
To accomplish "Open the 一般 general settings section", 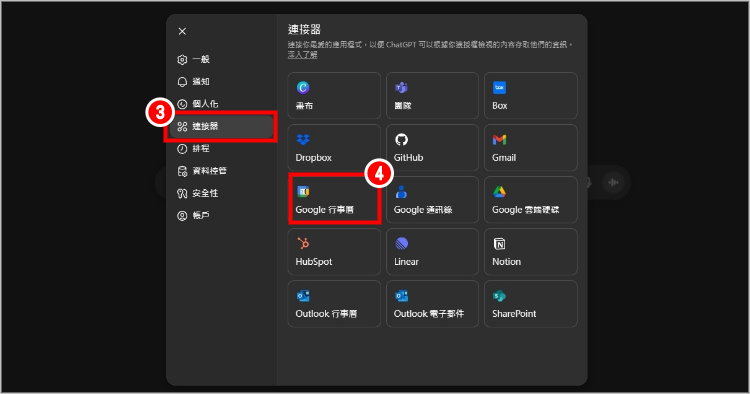I will click(221, 59).
